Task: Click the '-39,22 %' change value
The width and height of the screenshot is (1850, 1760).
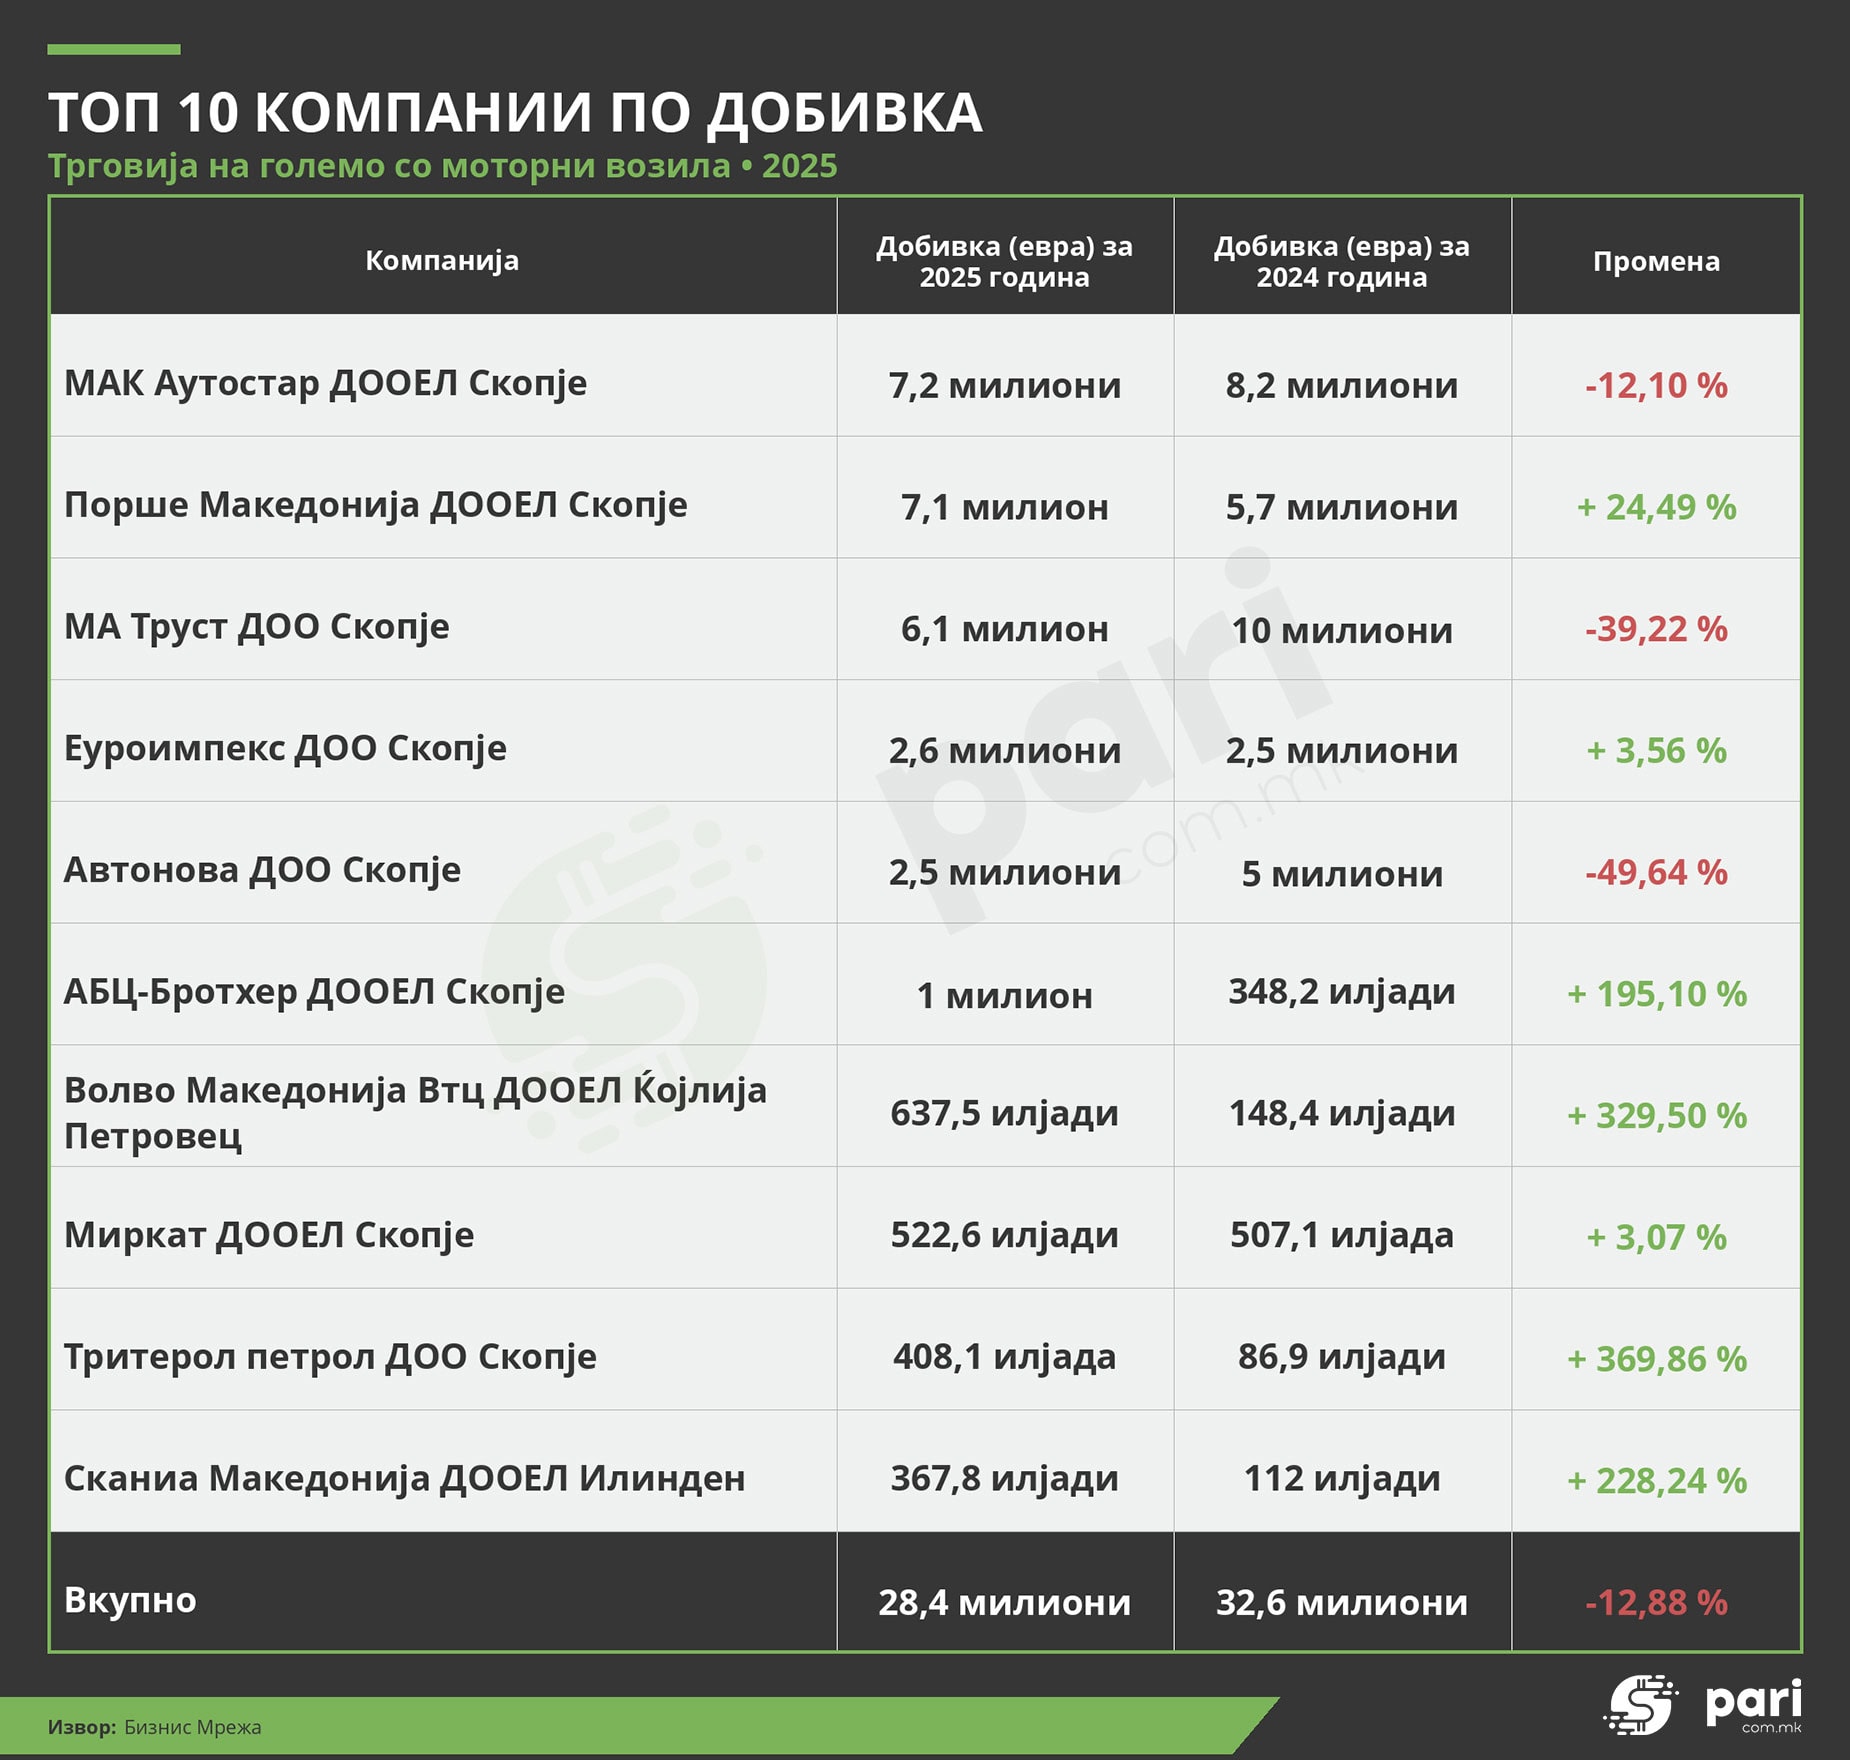Action: coord(1656,629)
